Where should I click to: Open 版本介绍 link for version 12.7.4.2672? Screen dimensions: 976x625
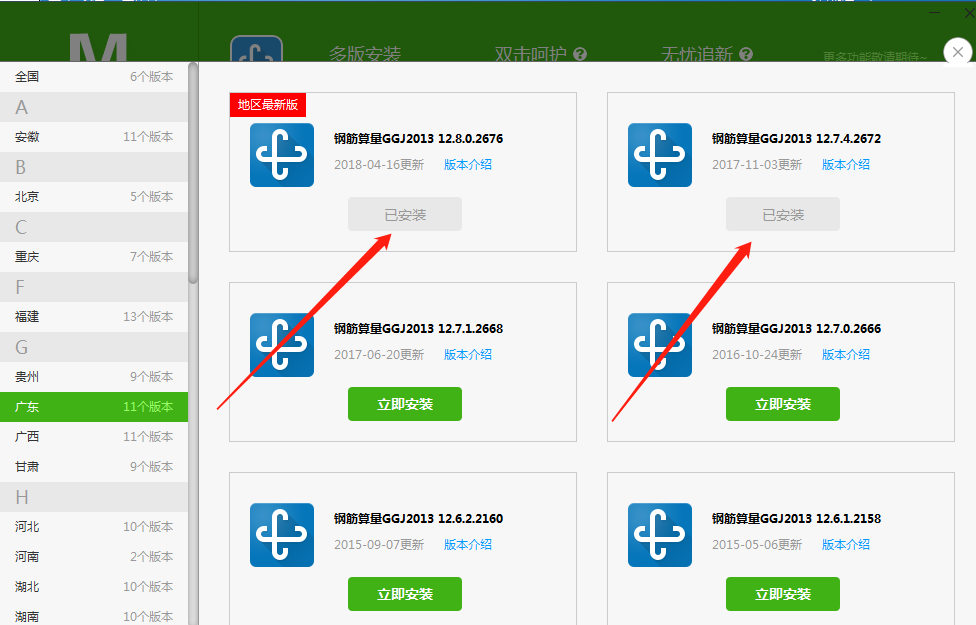click(x=845, y=164)
